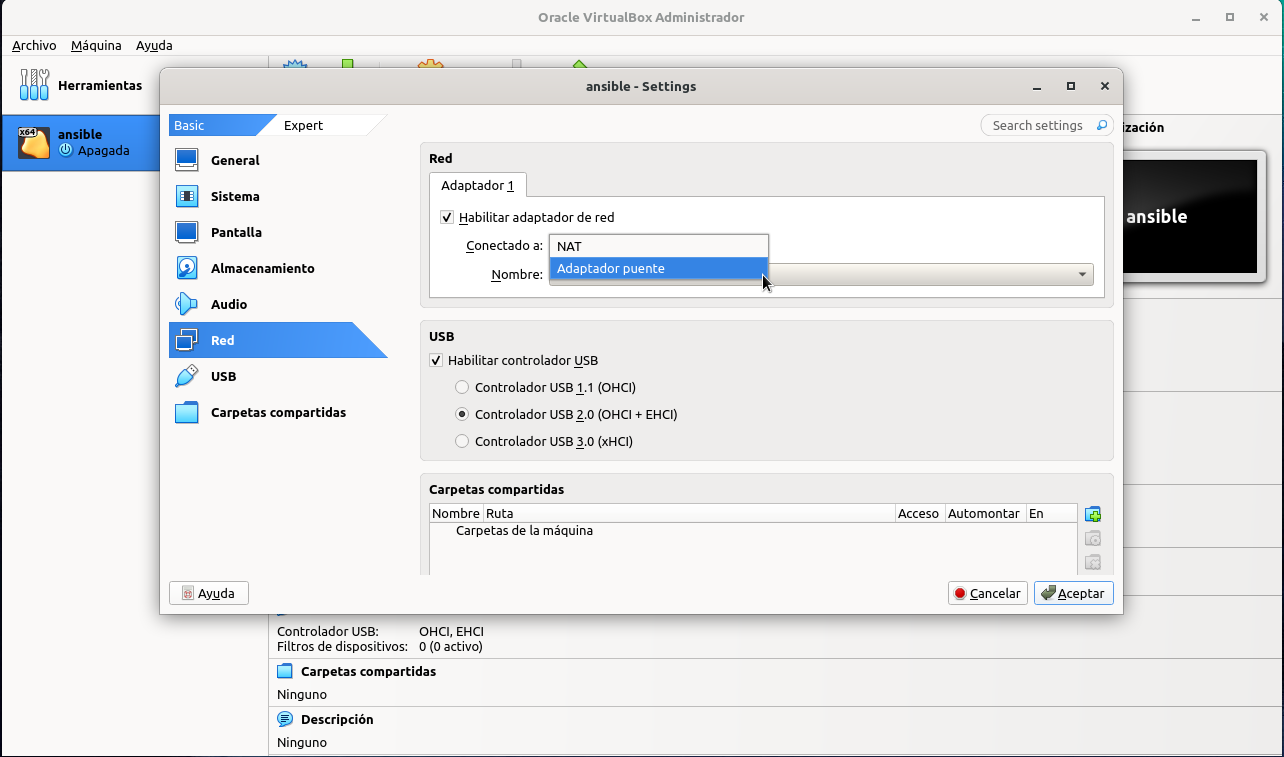The width and height of the screenshot is (1284, 757).
Task: Select Controlador USB 1.1 (OHCI)
Action: tap(462, 387)
